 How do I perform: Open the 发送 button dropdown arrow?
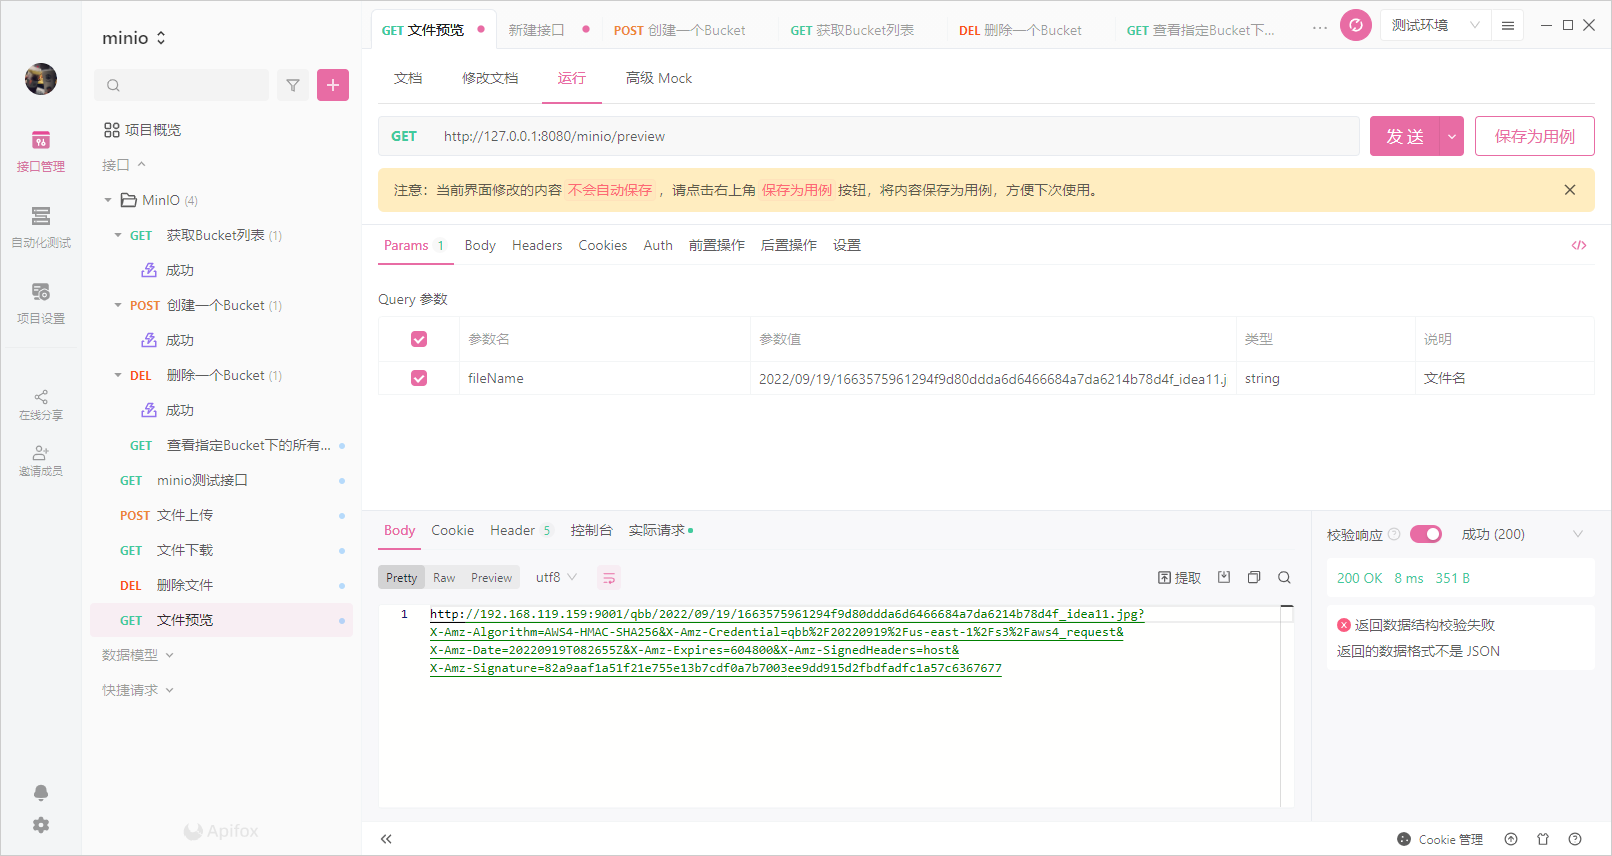(1451, 136)
